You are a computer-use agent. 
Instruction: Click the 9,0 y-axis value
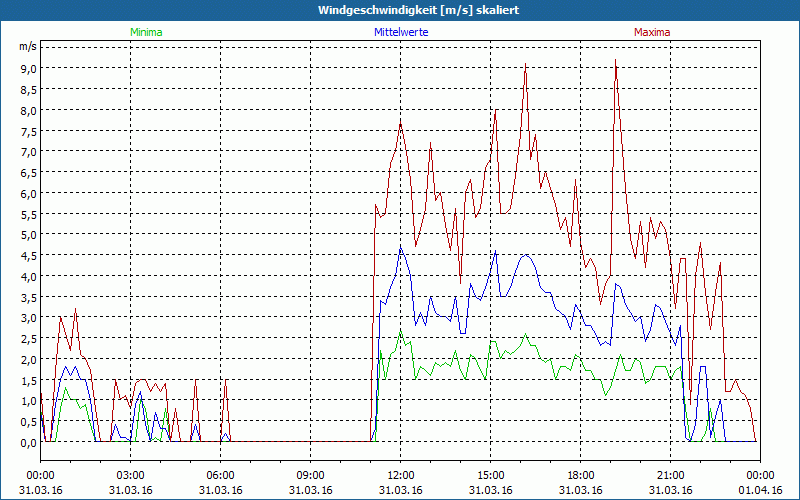[x=29, y=68]
